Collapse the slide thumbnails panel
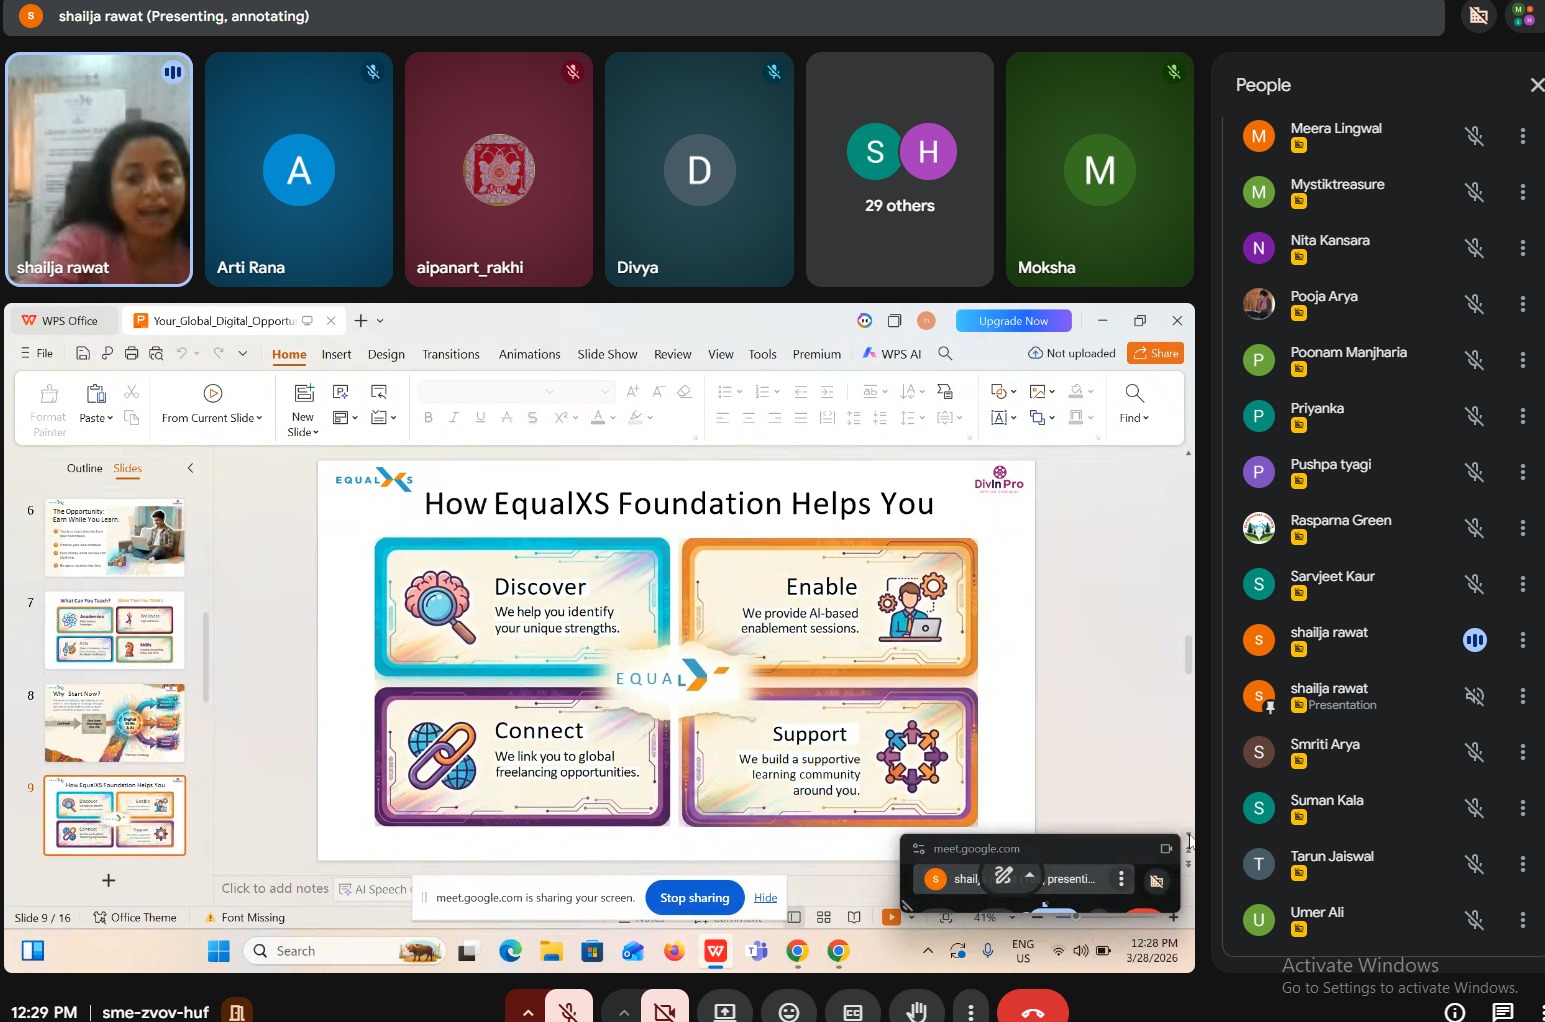Image resolution: width=1545 pixels, height=1022 pixels. (190, 468)
